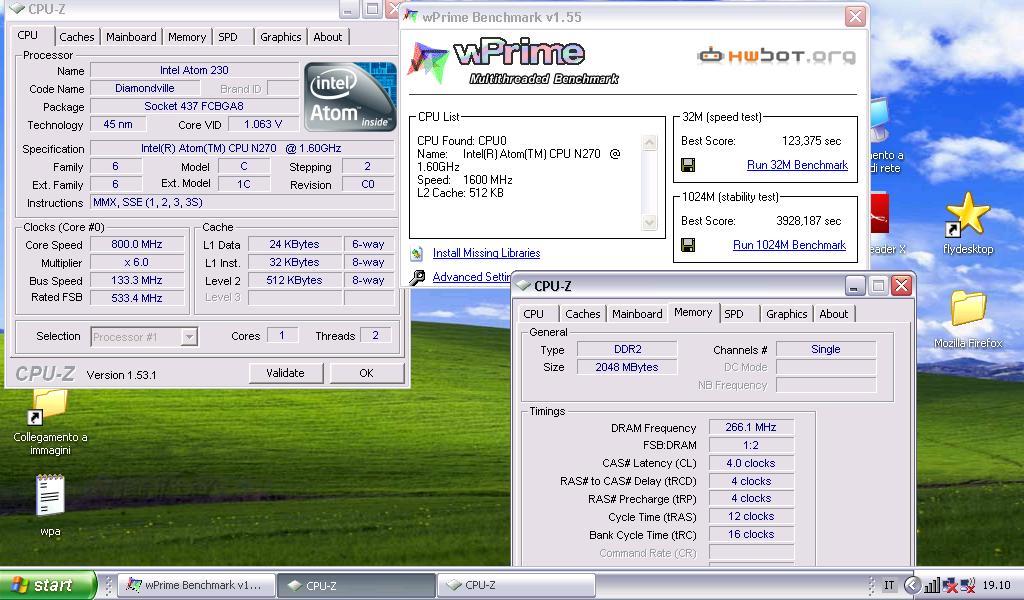Click the Level 2 512 KBytes cache value
The width and height of the screenshot is (1024, 600).
(x=295, y=280)
